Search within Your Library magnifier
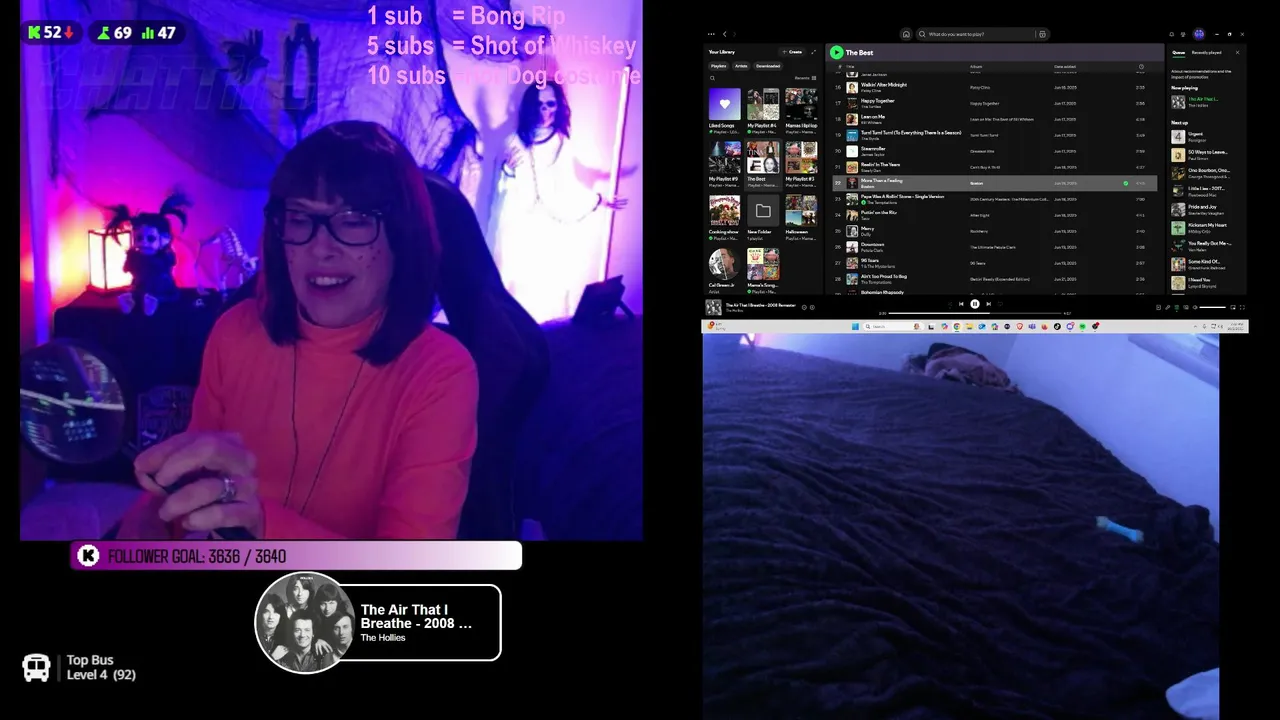Image resolution: width=1280 pixels, height=720 pixels. 712,78
